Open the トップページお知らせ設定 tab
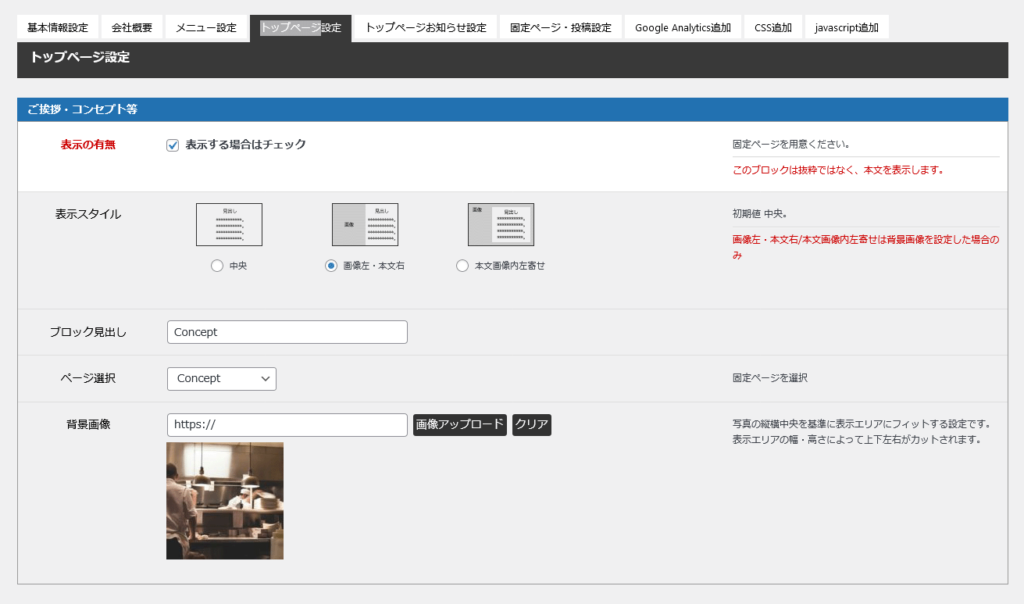 425,28
